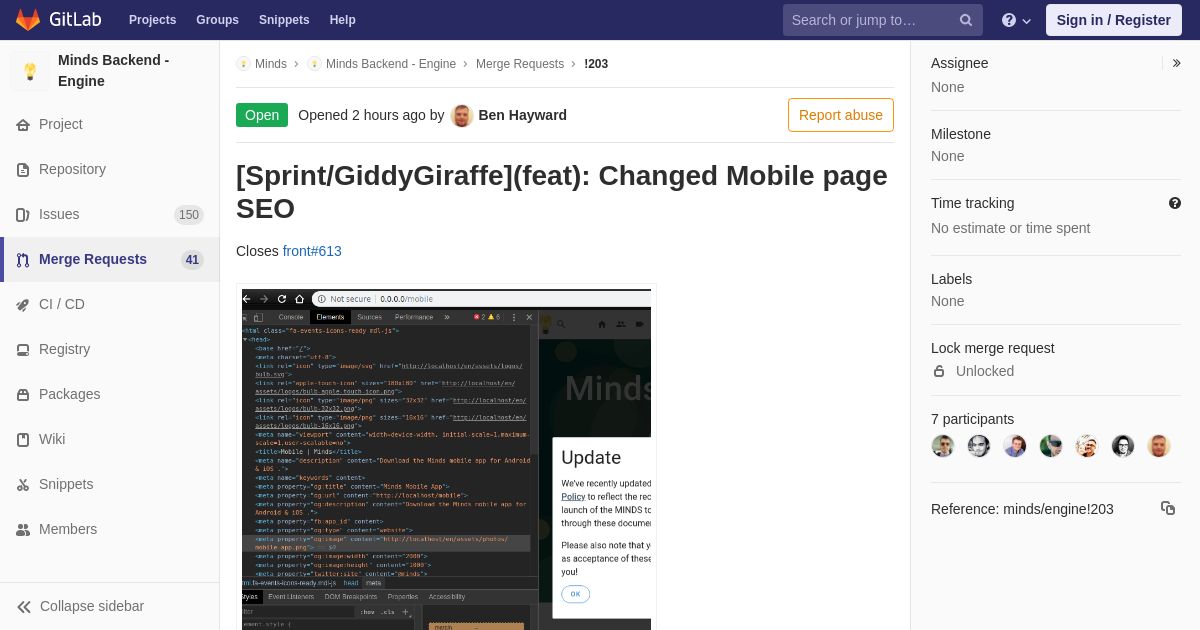This screenshot has width=1200, height=630.
Task: Click Ben Hayward's avatar near the title
Action: 462,115
